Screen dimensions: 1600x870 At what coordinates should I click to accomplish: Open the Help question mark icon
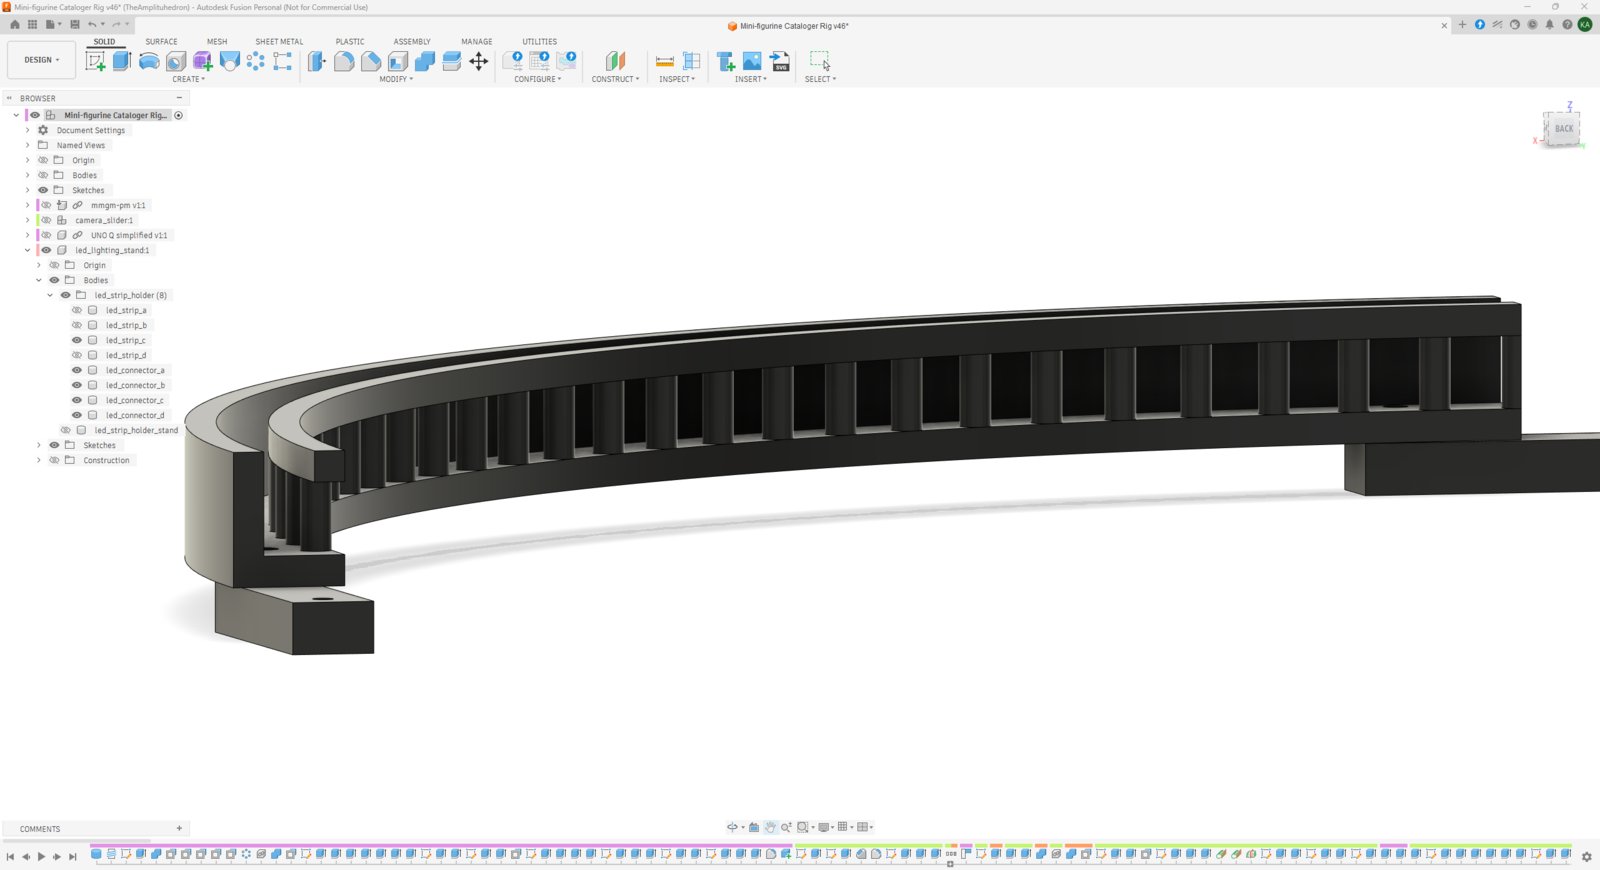pos(1567,25)
